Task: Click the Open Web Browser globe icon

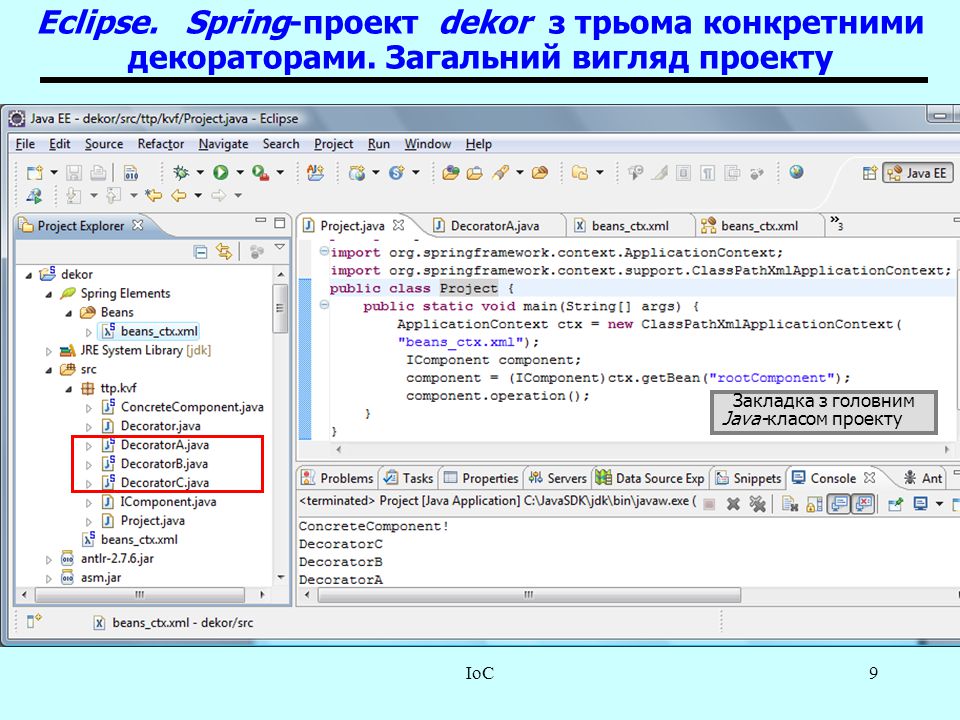Action: (x=796, y=172)
